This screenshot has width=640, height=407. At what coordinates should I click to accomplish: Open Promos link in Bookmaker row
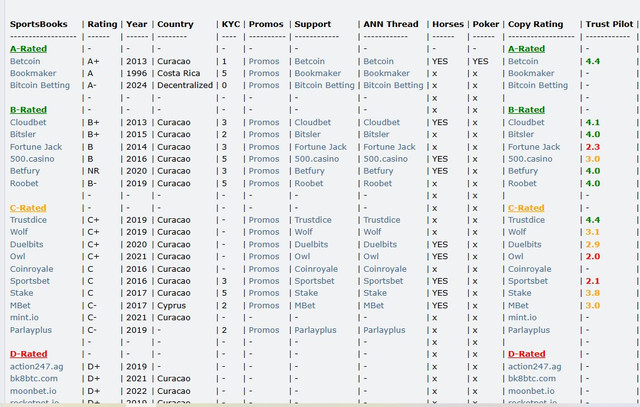pos(264,73)
